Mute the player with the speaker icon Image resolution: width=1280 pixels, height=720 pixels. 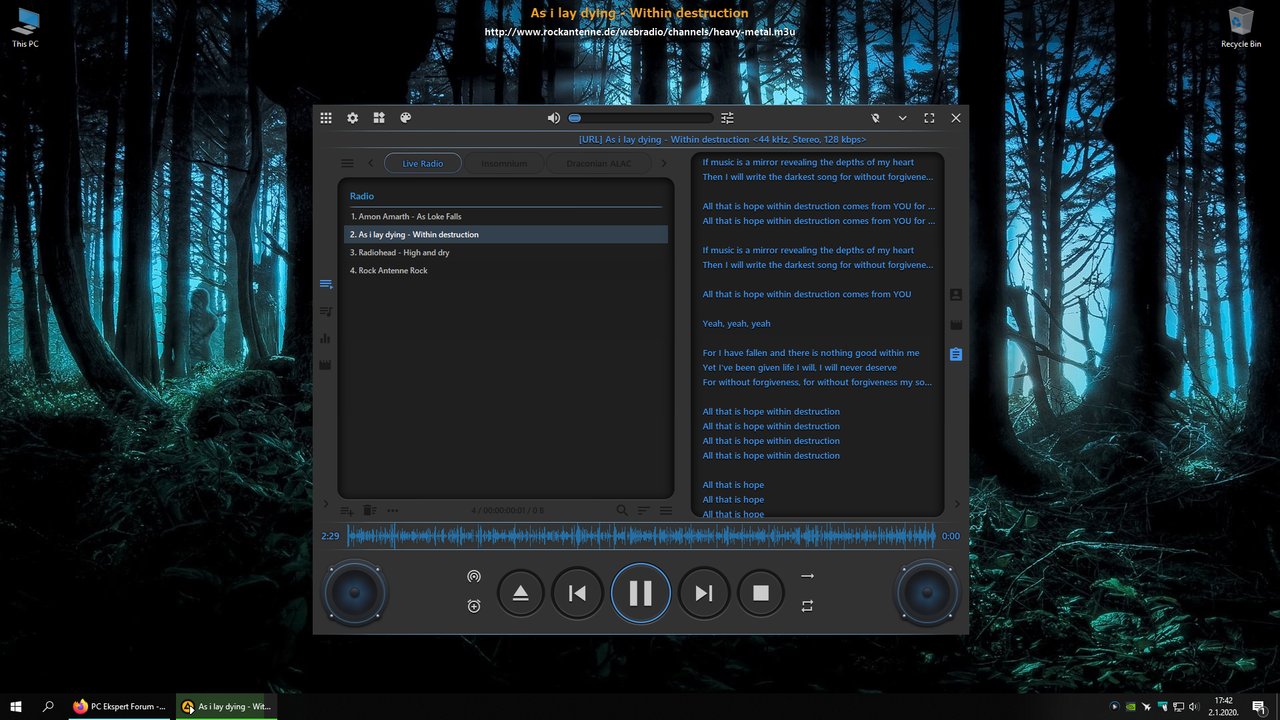553,117
